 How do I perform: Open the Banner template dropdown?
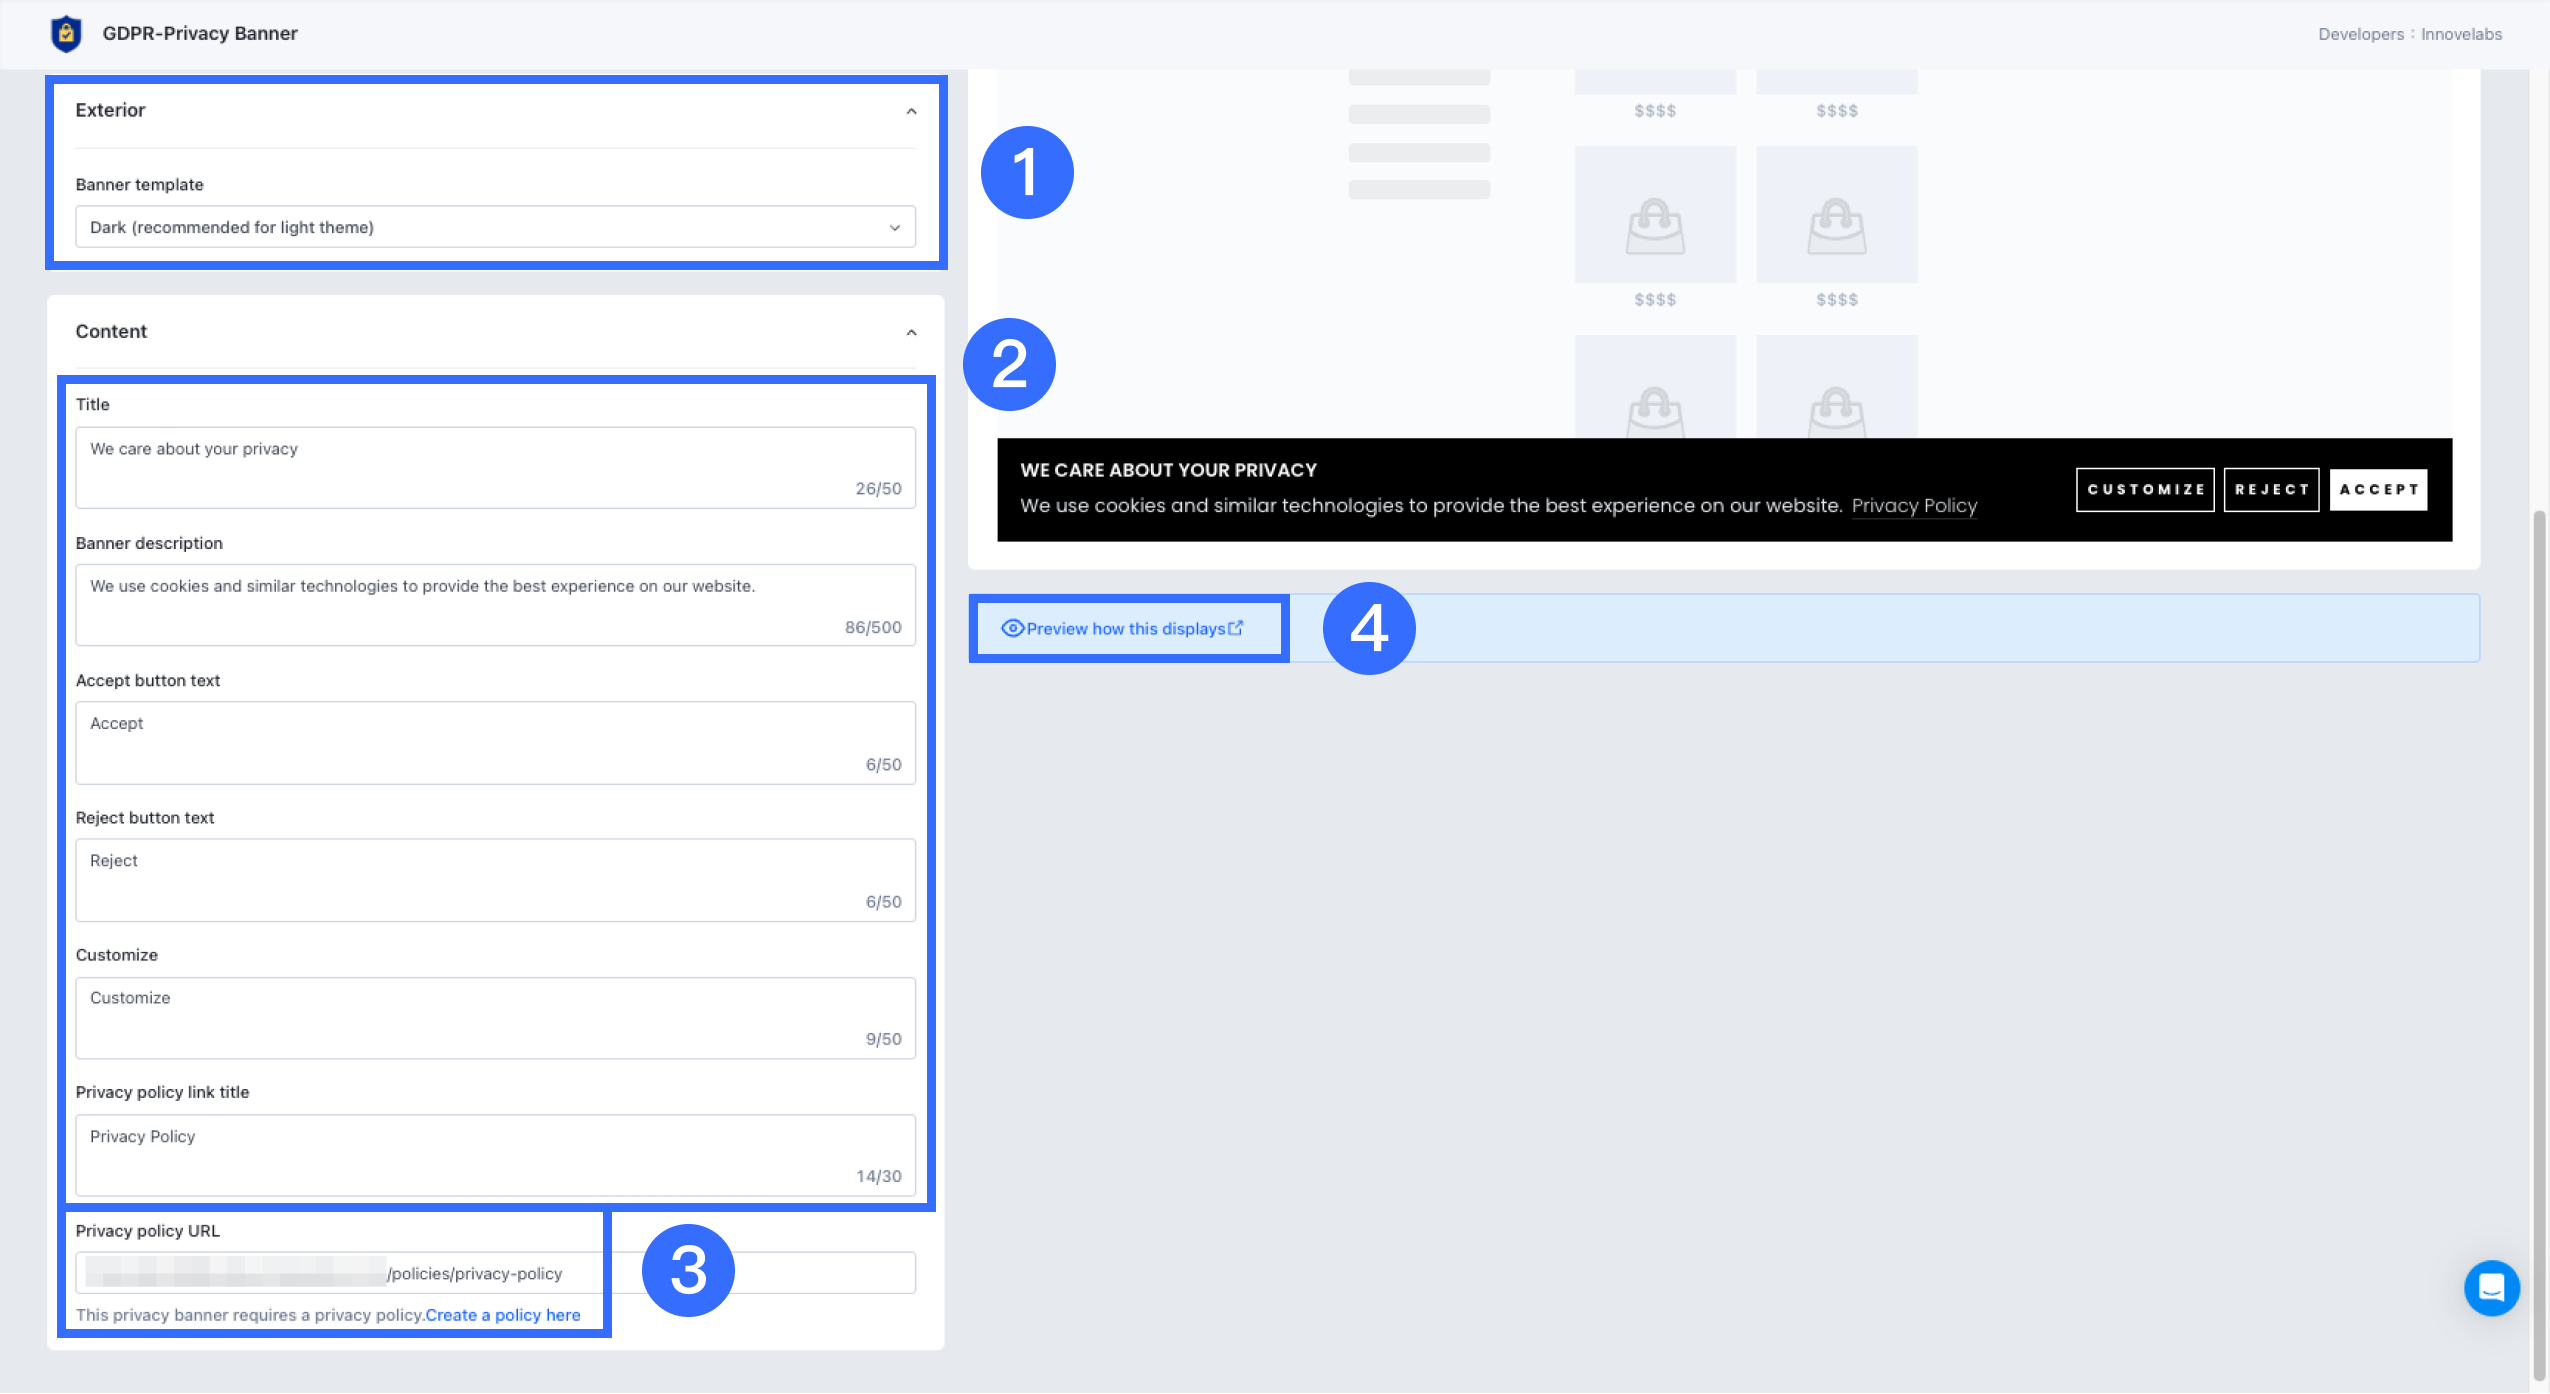(x=495, y=227)
